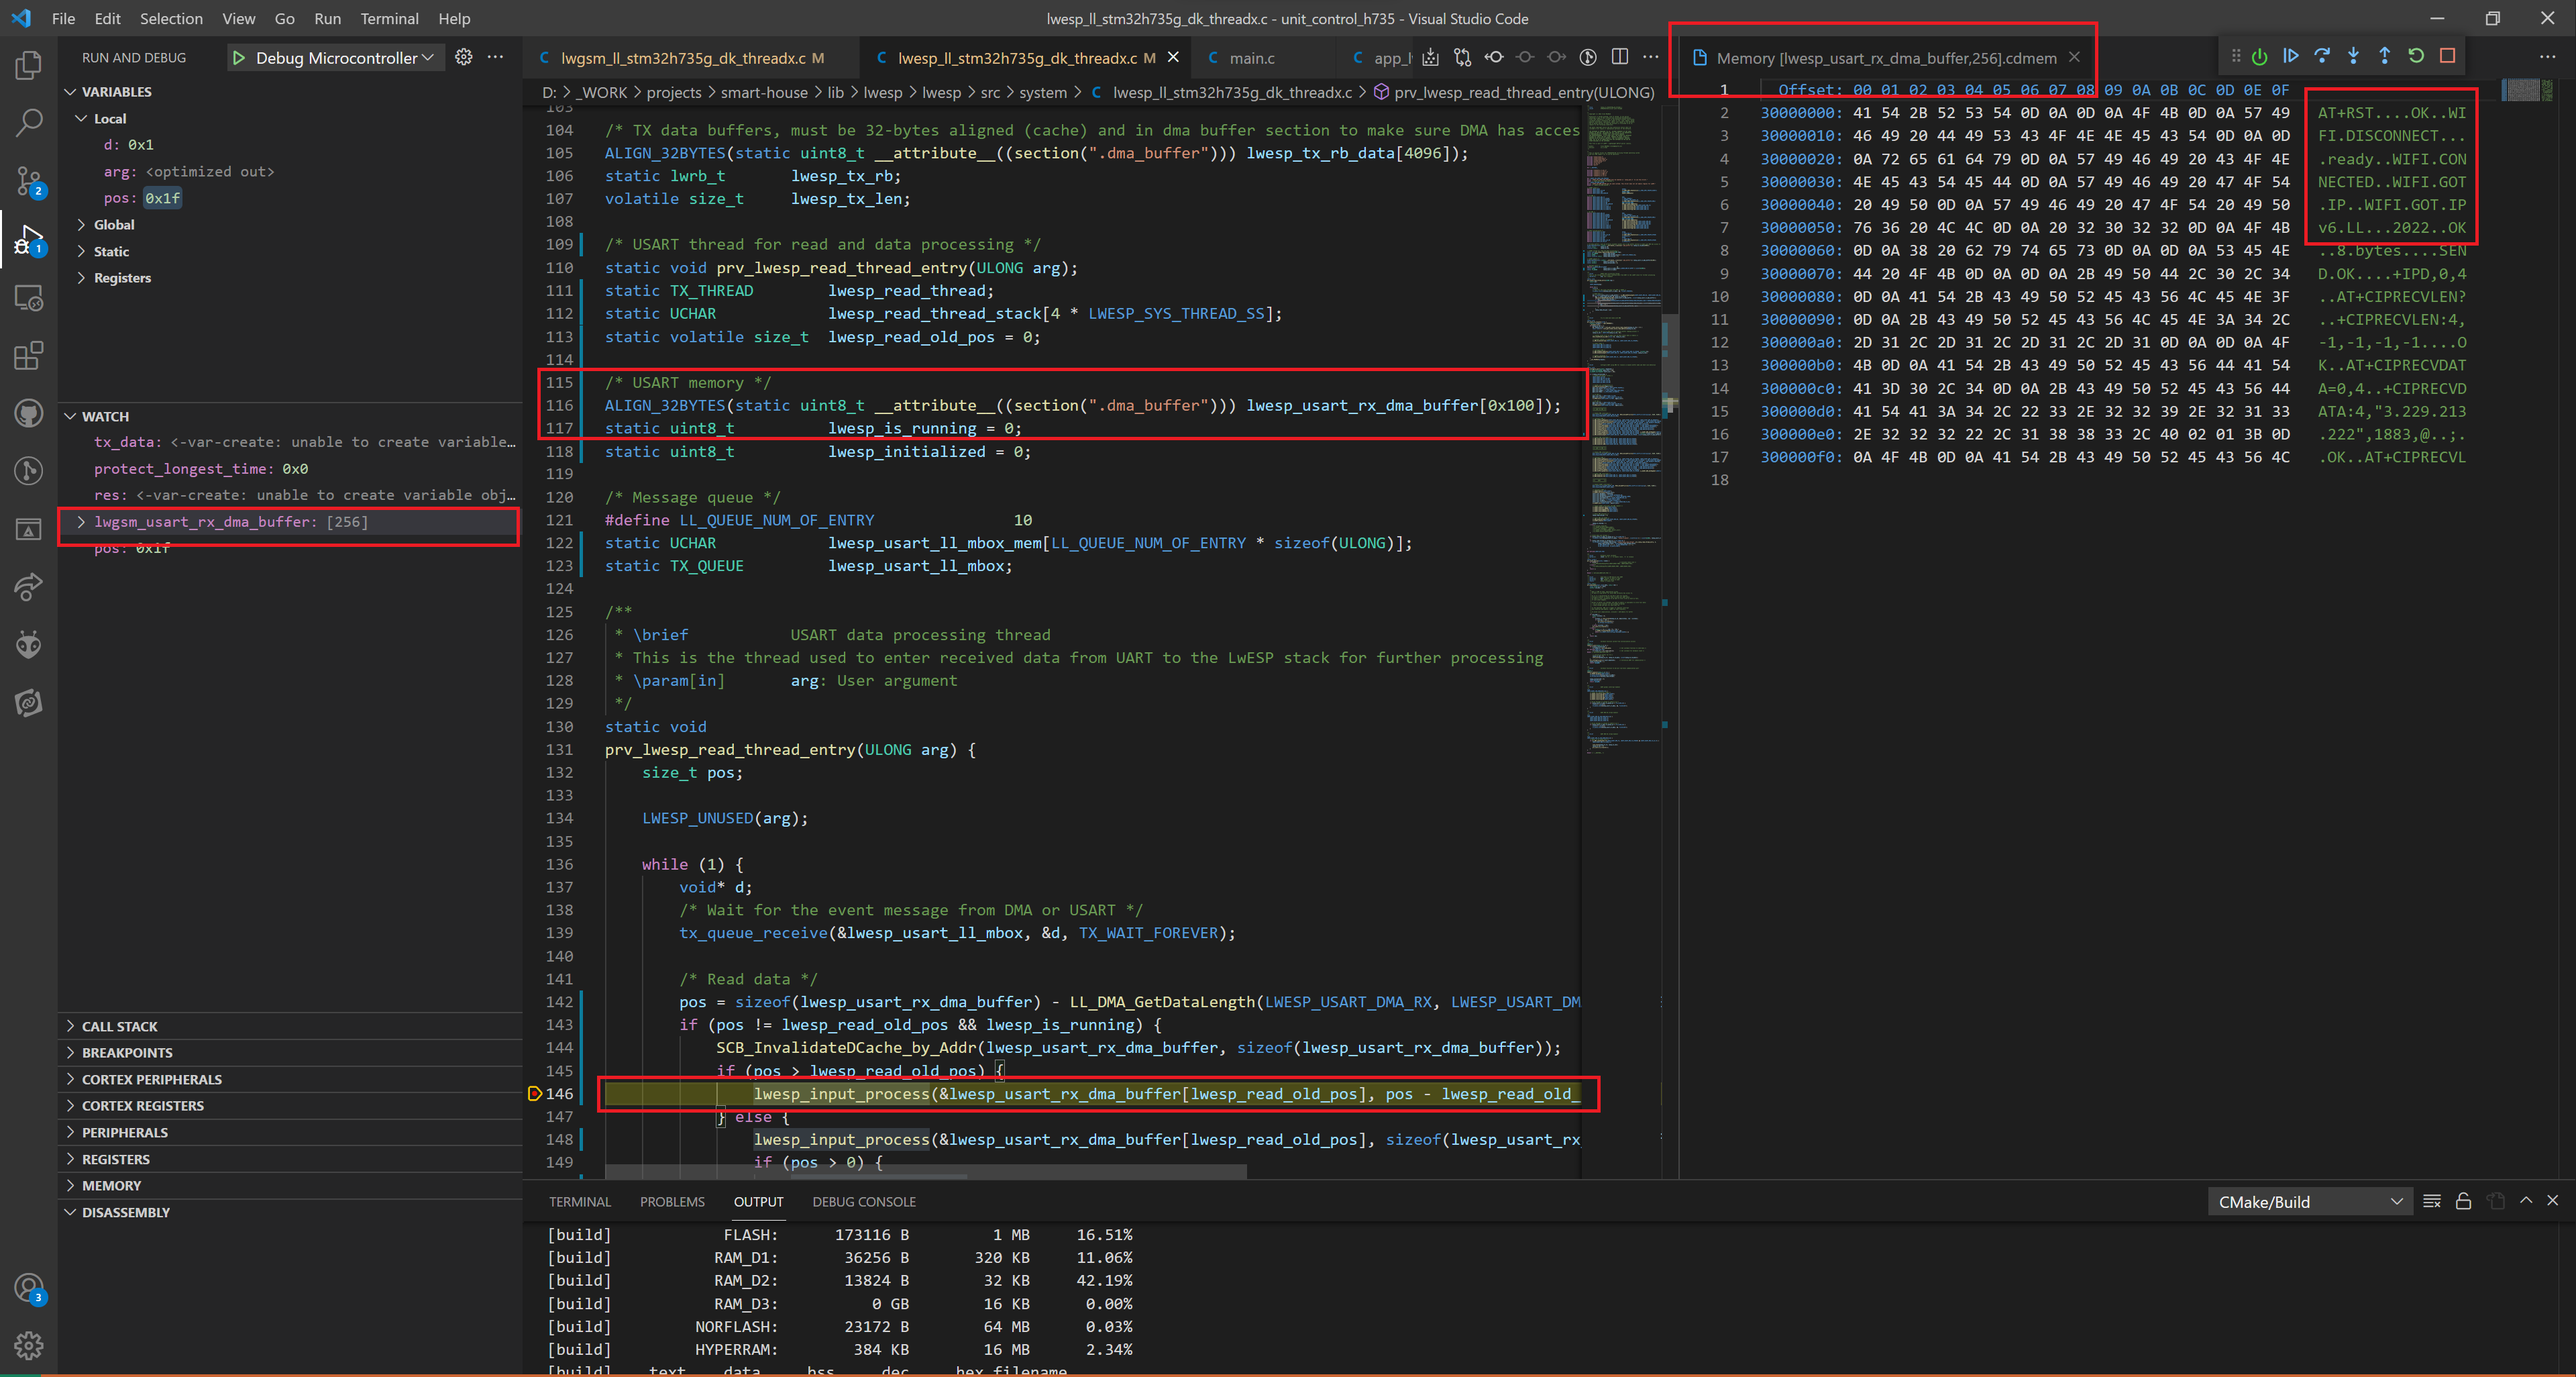Expand the Global variables scope
This screenshot has width=2576, height=1377.
[81, 225]
